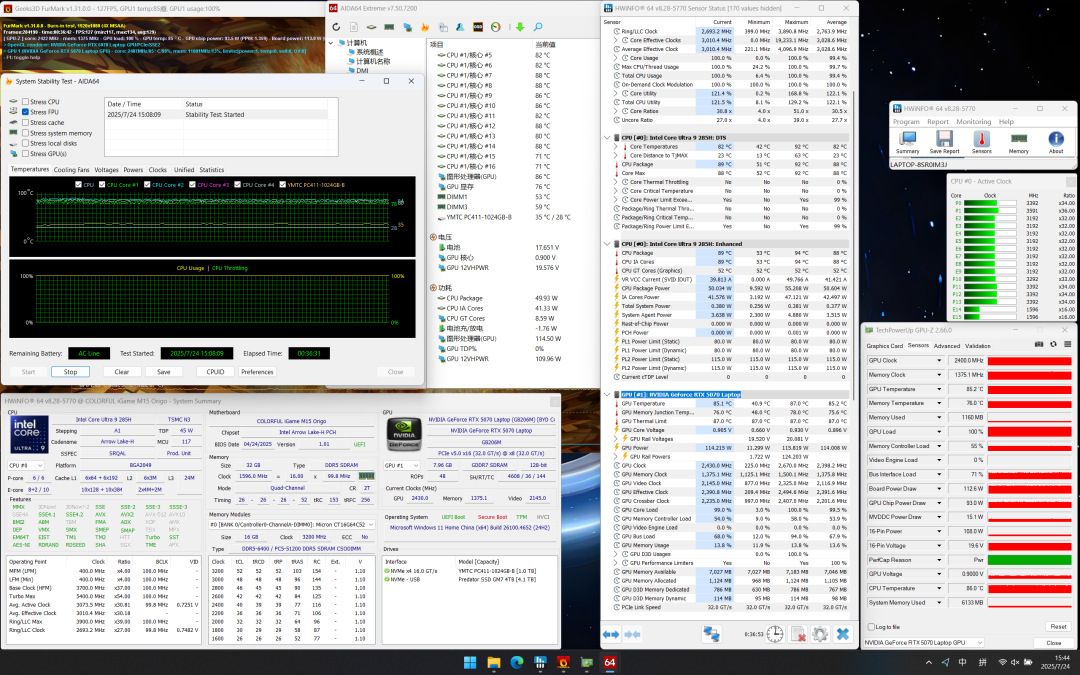Open AIDA64 memory benchmark toolbar icon
Viewport: 1080px width, 675px height.
click(389, 27)
